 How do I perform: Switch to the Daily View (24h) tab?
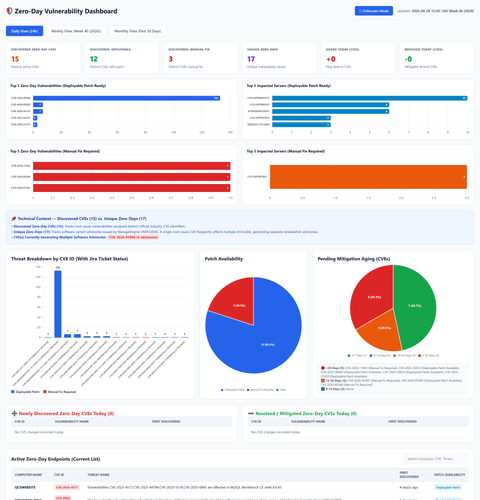24,31
